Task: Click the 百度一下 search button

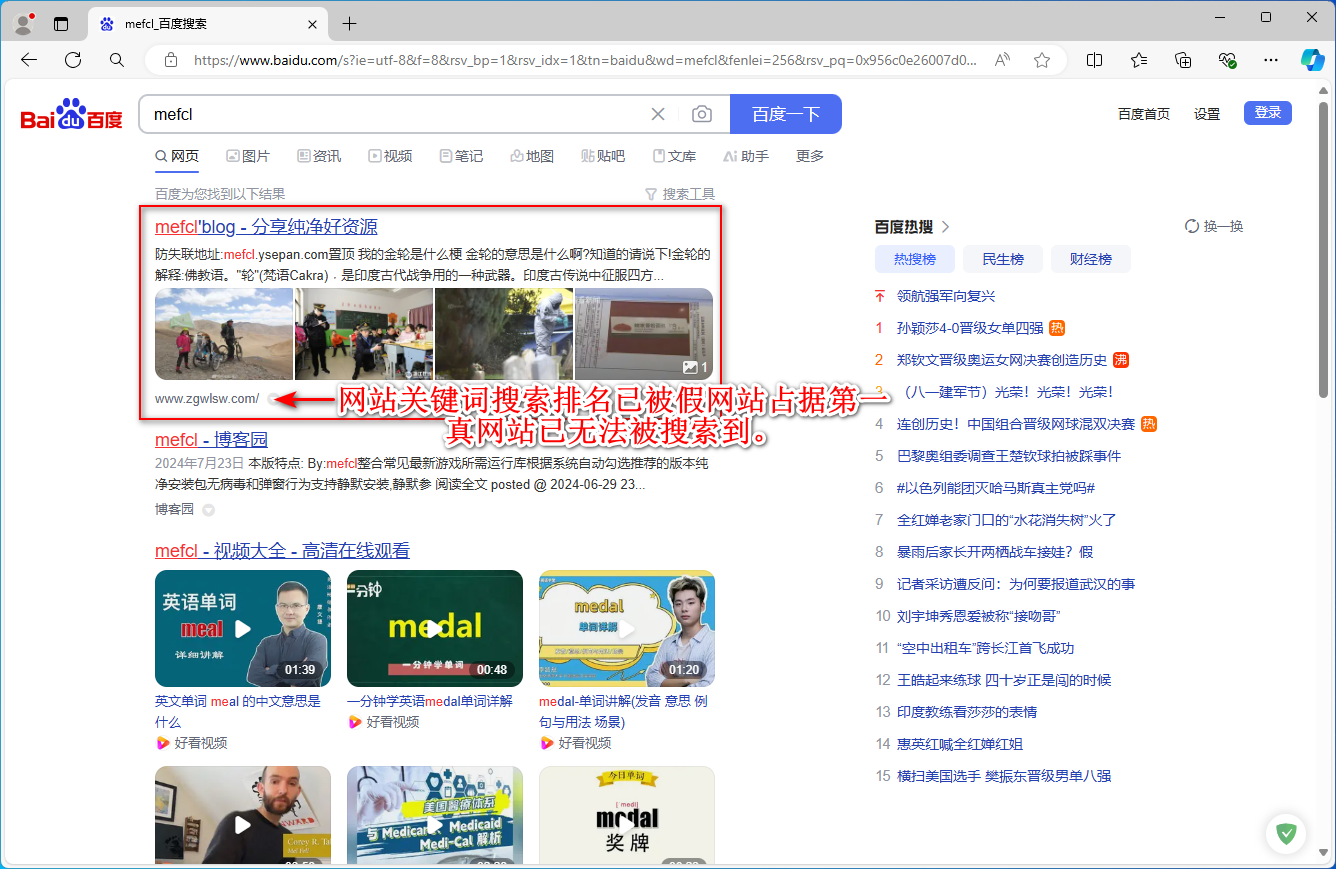Action: point(786,114)
